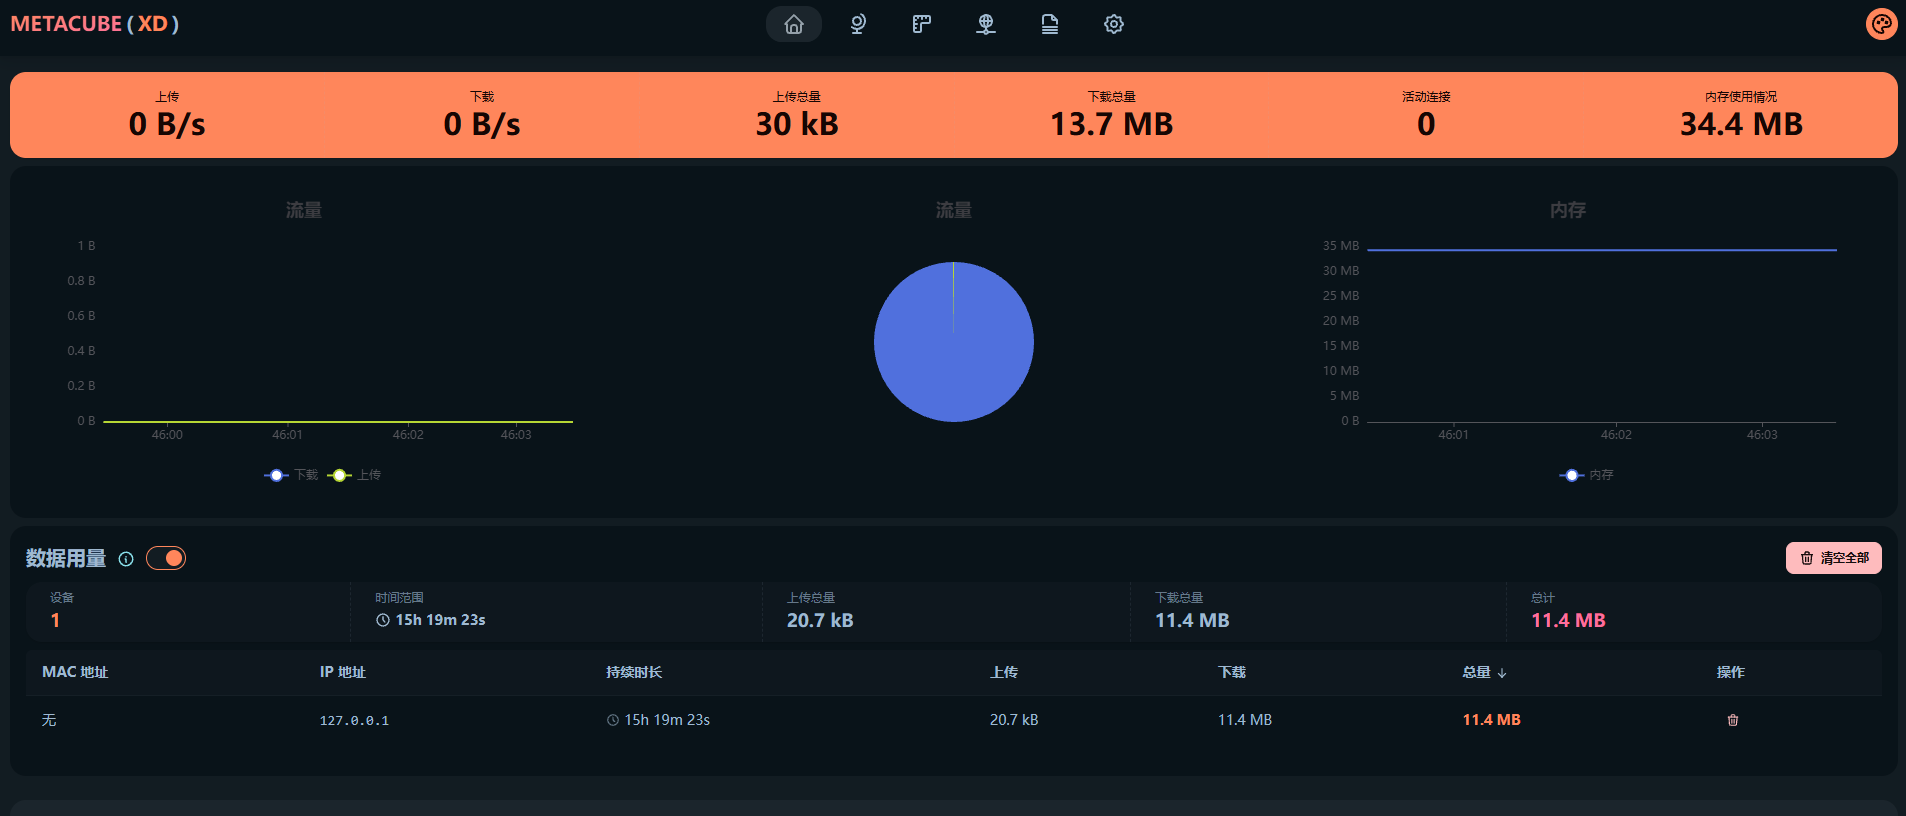Open the Logs document icon page
Image resolution: width=1906 pixels, height=816 pixels.
[1050, 24]
